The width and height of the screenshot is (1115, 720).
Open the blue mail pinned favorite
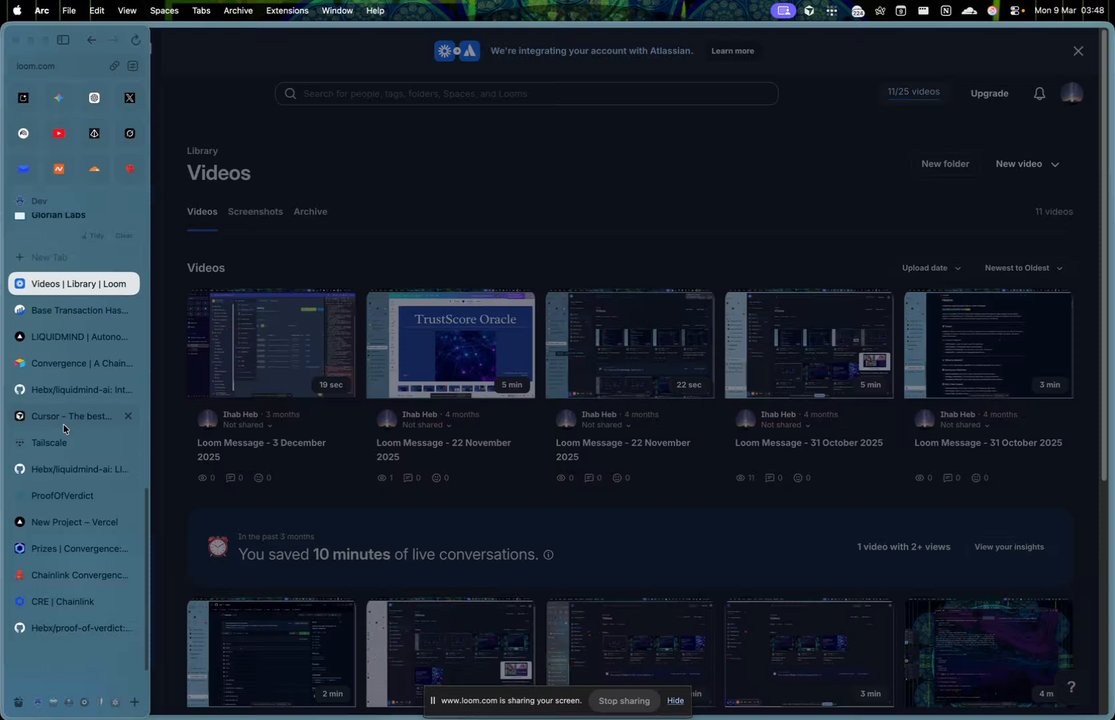pos(23,169)
